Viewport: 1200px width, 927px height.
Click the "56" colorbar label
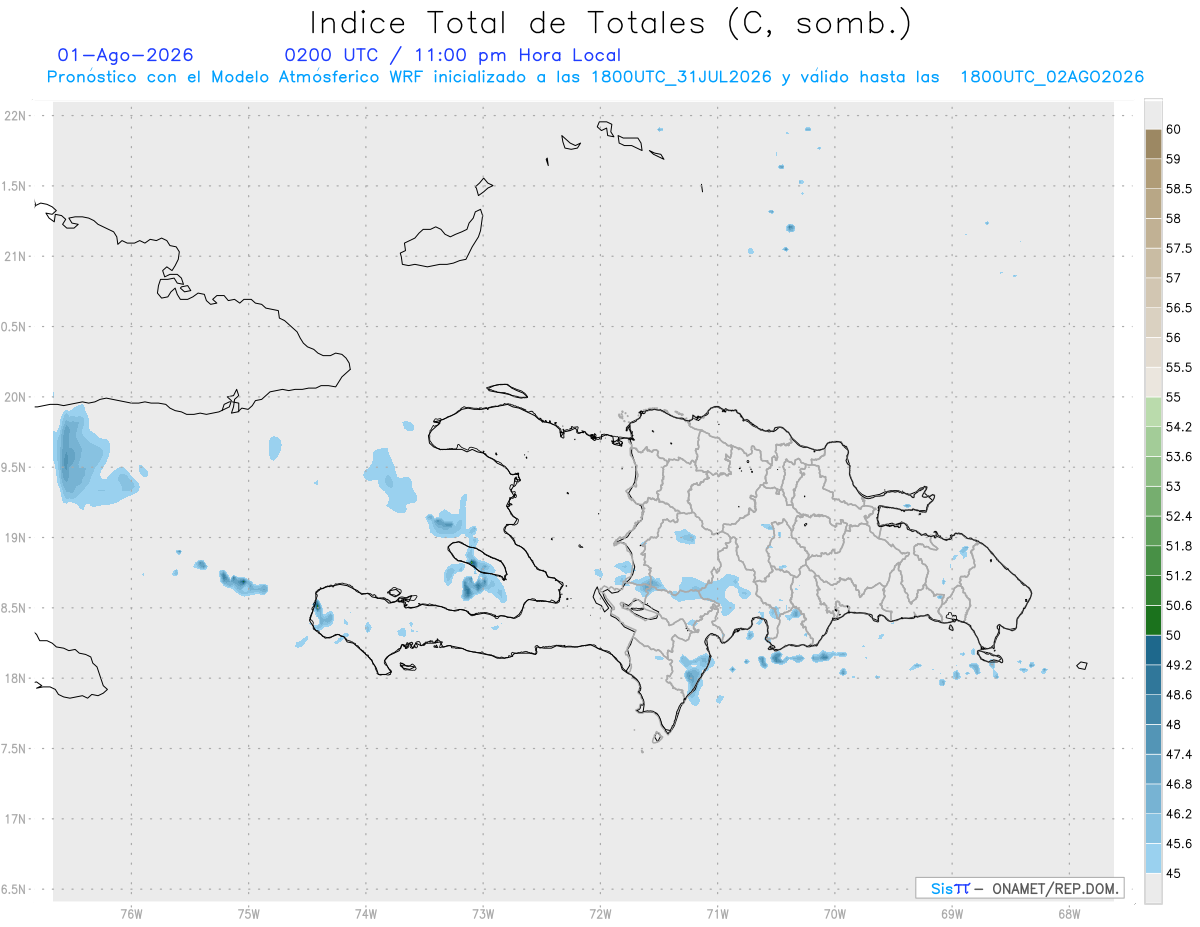point(1173,338)
